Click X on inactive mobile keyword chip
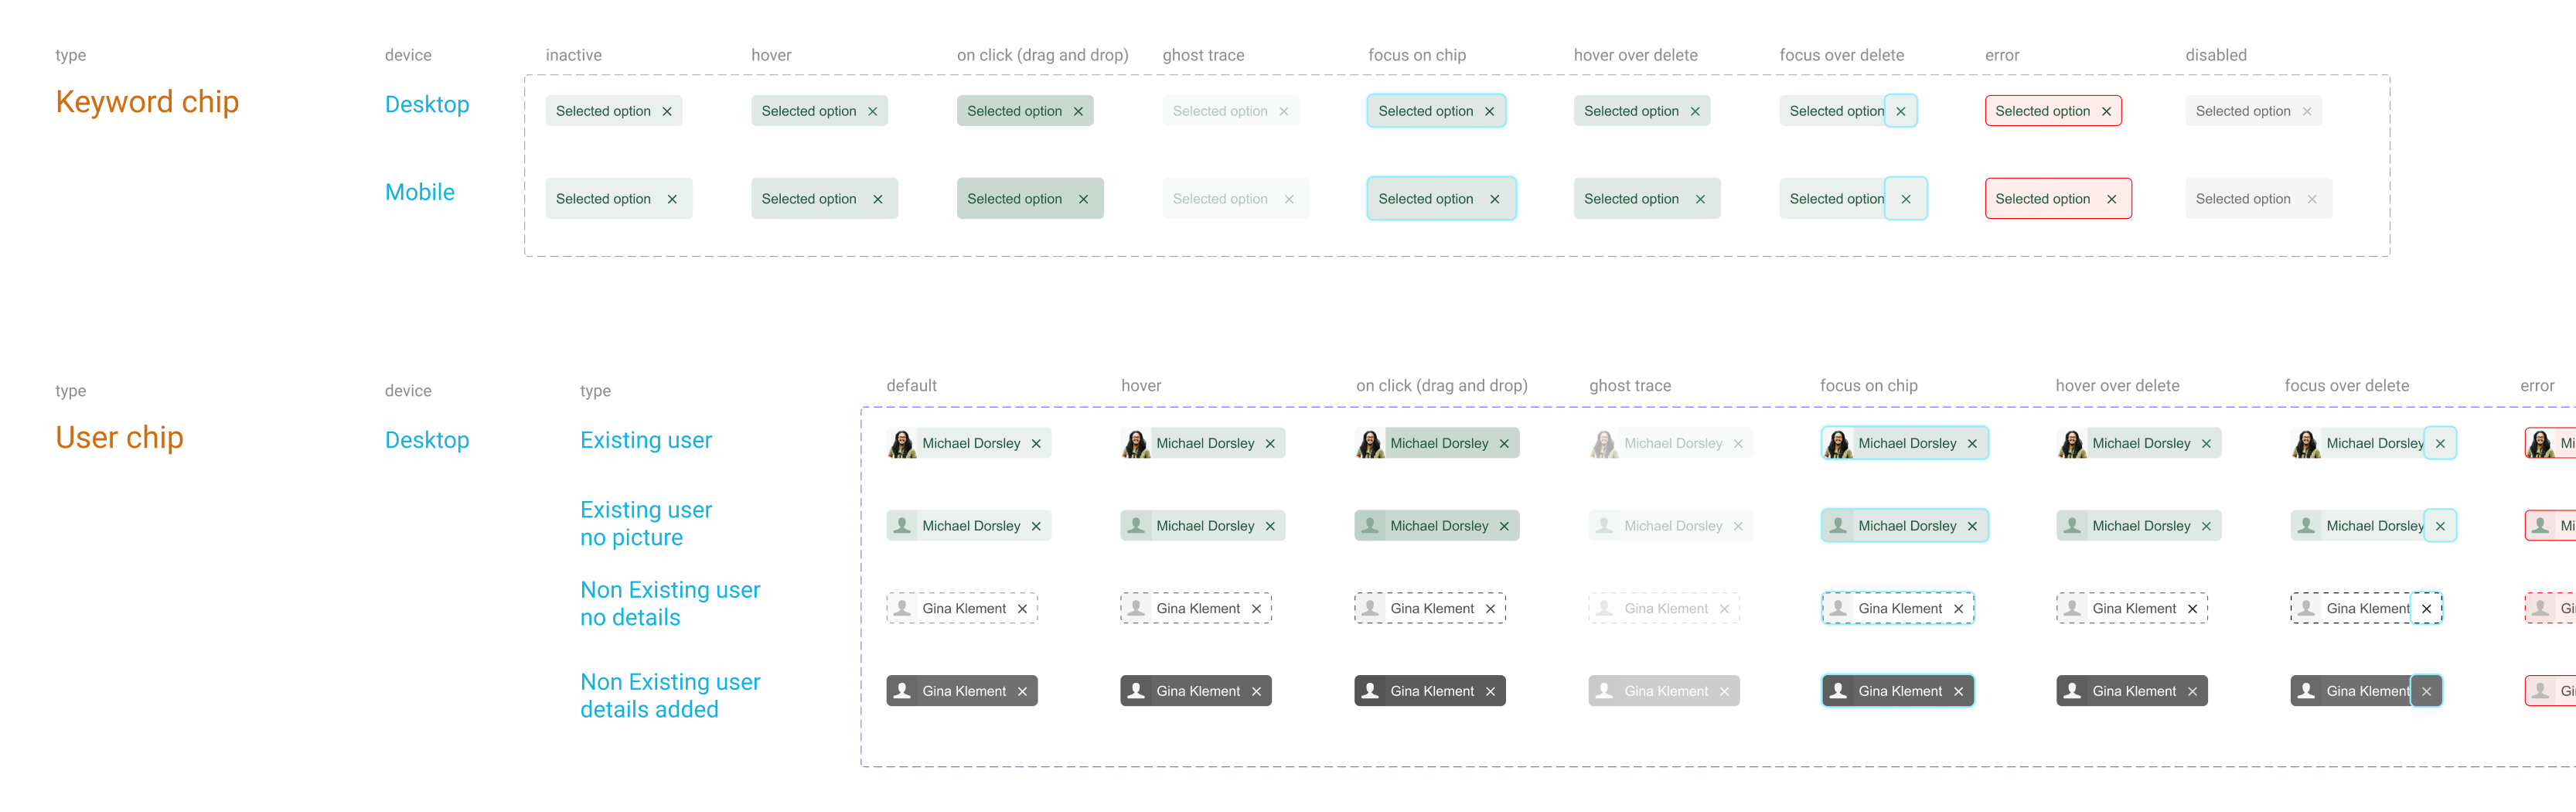The image size is (2576, 812). point(672,199)
